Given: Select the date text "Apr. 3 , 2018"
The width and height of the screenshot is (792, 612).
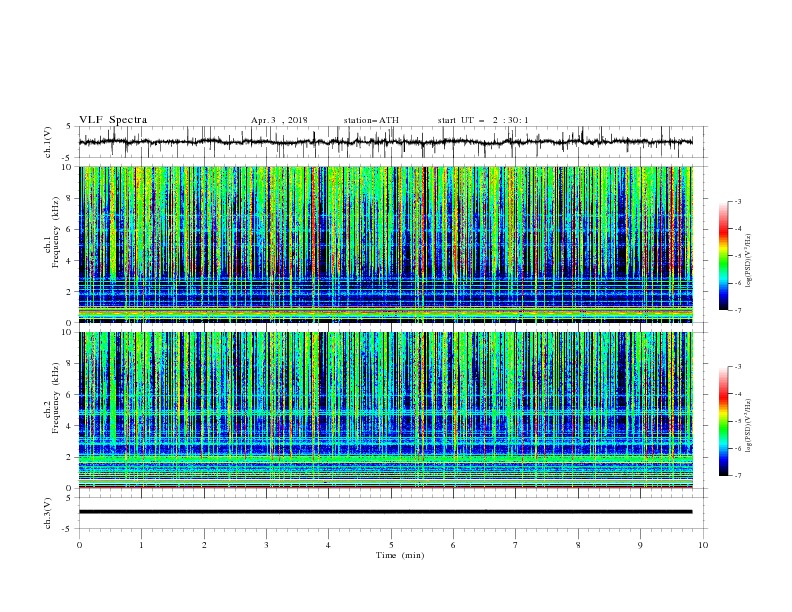Looking at the screenshot, I should [279, 120].
